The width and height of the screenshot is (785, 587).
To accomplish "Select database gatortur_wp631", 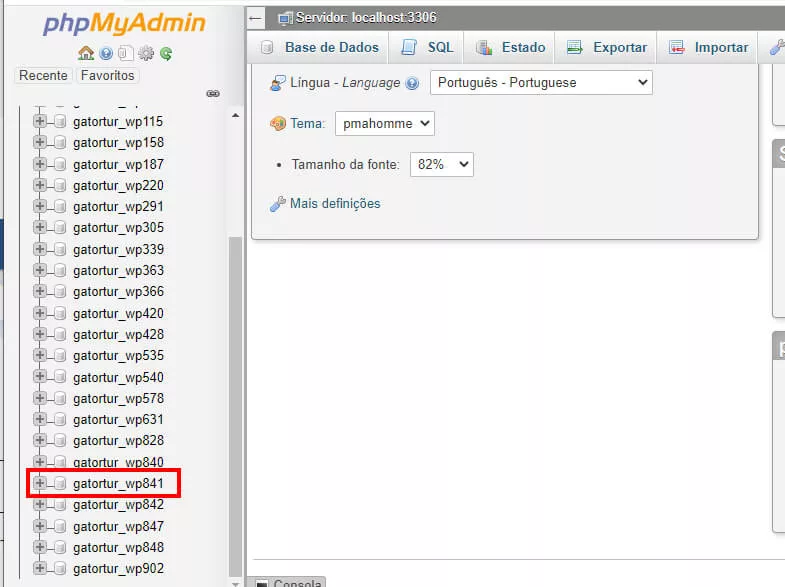I will click(x=118, y=419).
